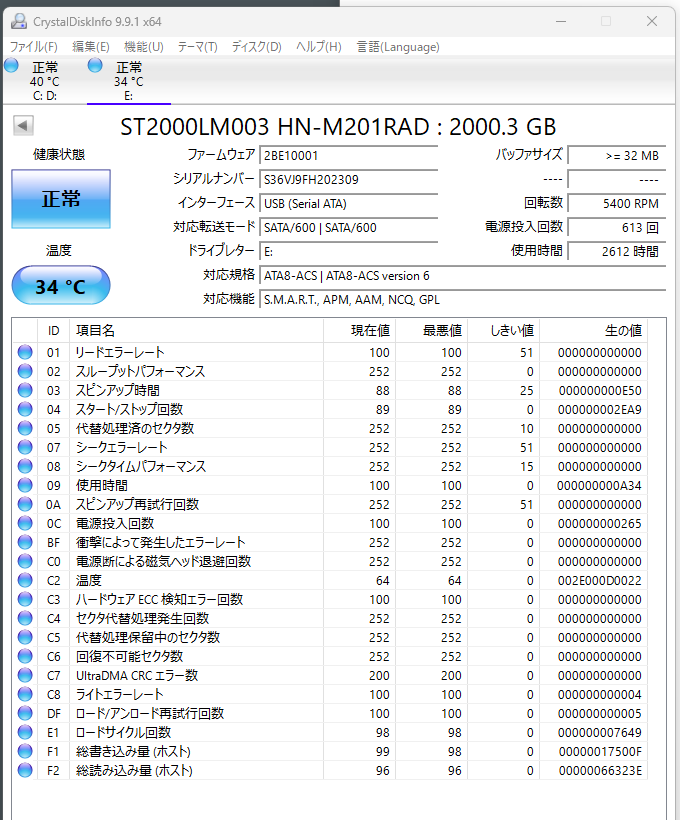680x820 pixels.
Task: Click the drive letter field E:
Action: [x=348, y=252]
